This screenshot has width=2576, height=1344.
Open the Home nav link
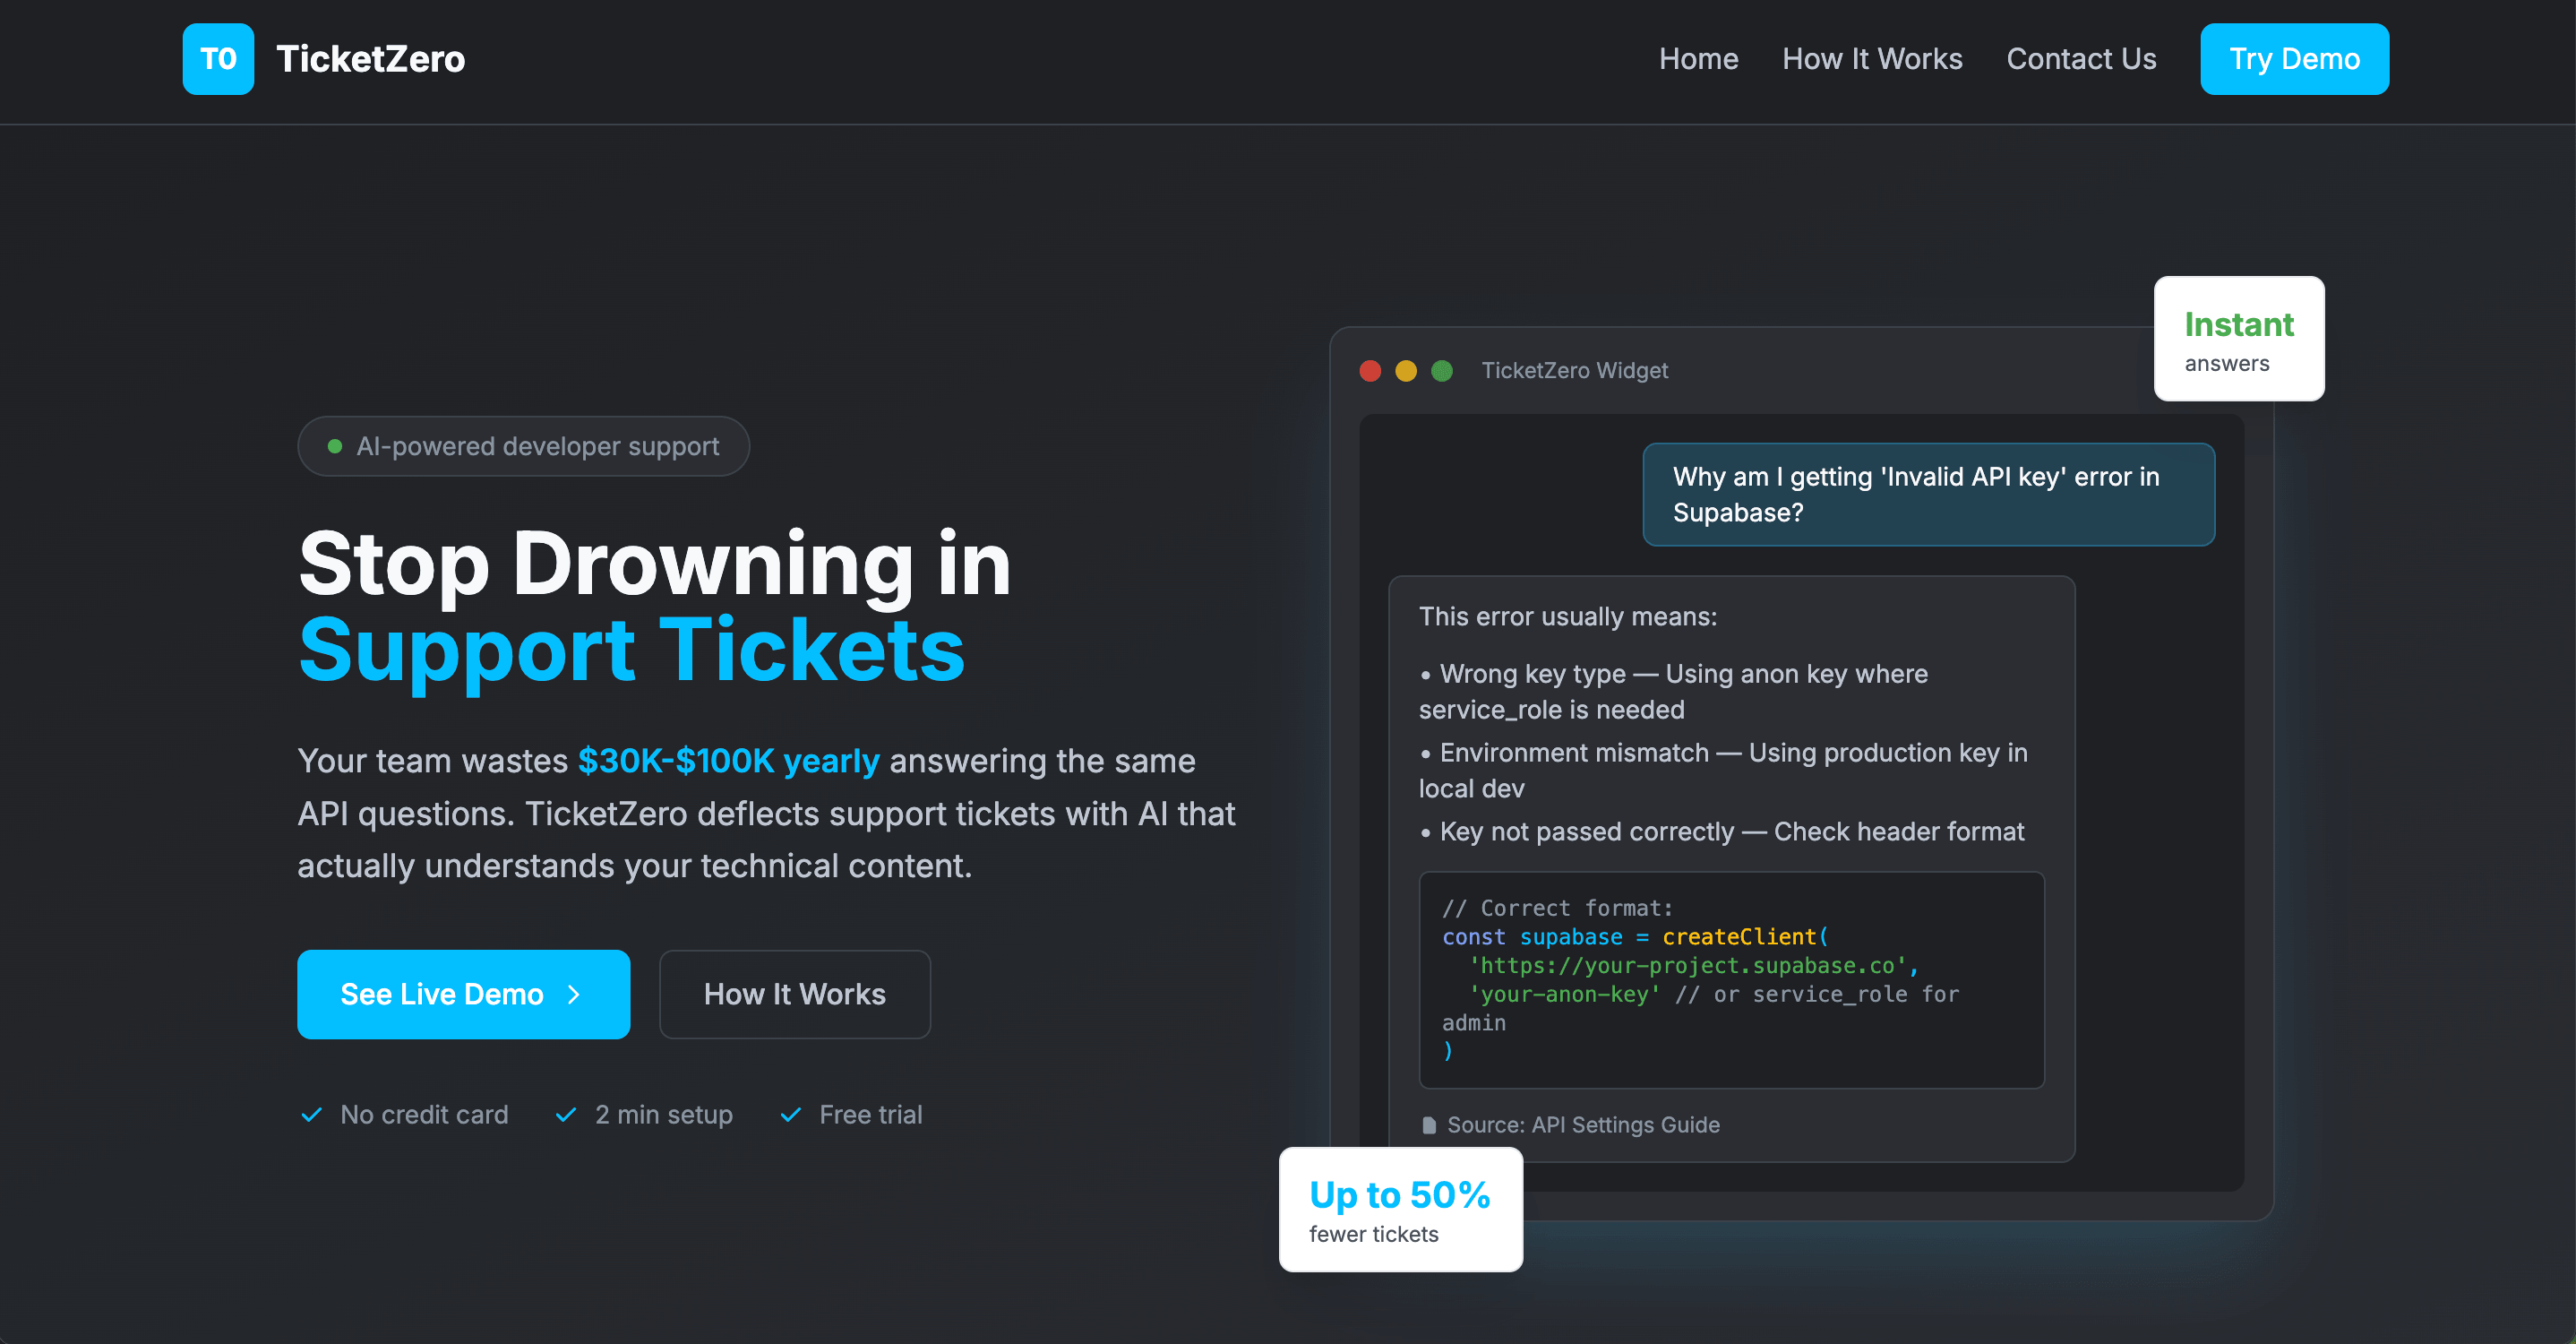[1698, 59]
